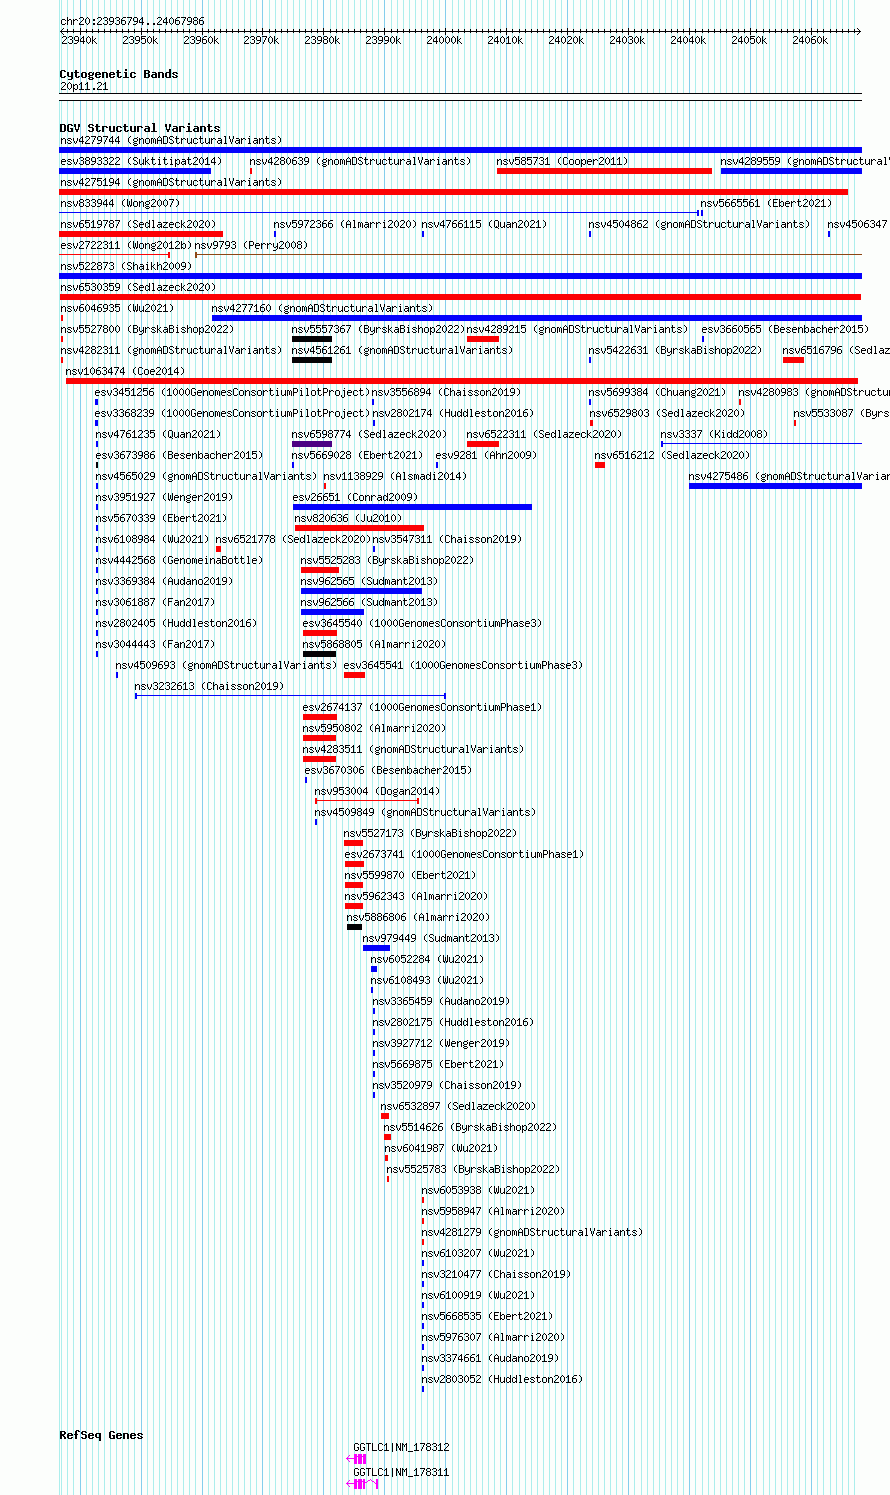
Task: Open nsv1063474 (Coe2014) variant
Action: tap(125, 371)
